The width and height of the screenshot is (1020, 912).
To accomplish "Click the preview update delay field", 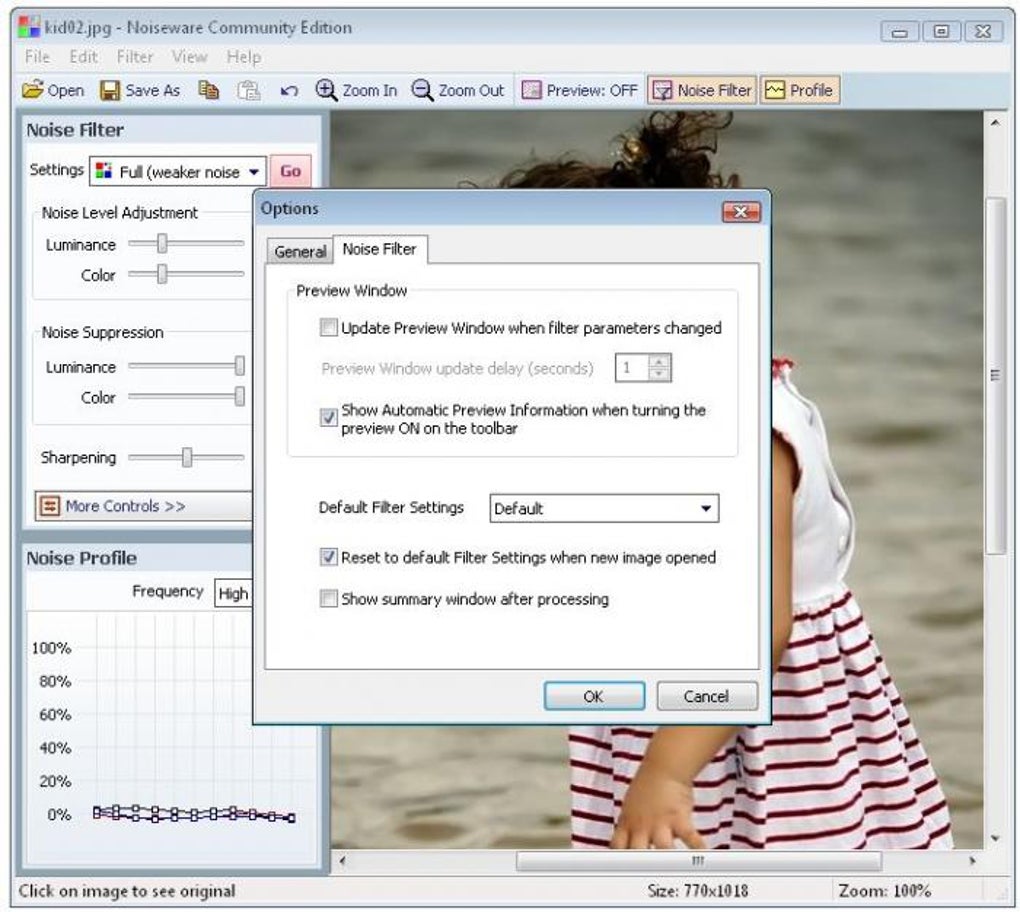I will tap(632, 368).
